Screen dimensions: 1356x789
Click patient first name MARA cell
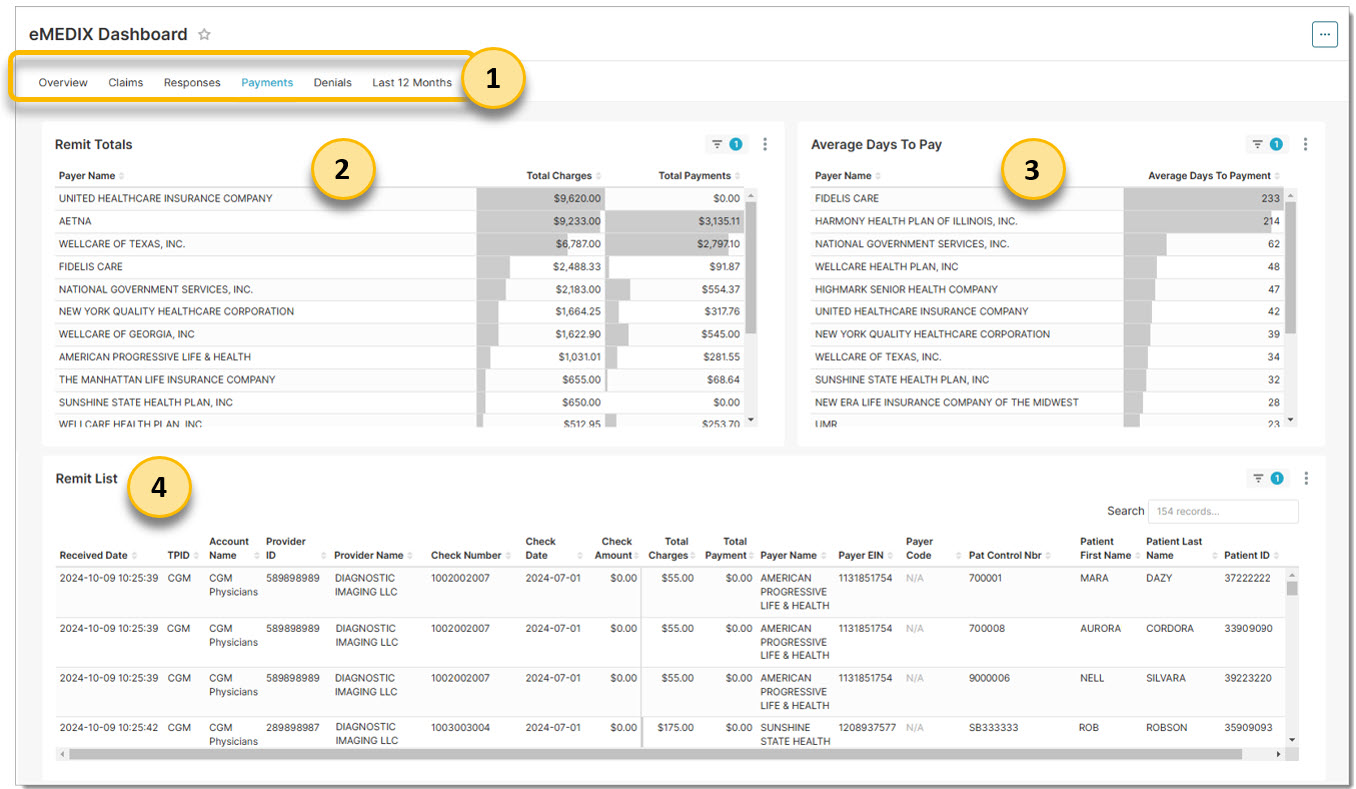[x=1094, y=579]
